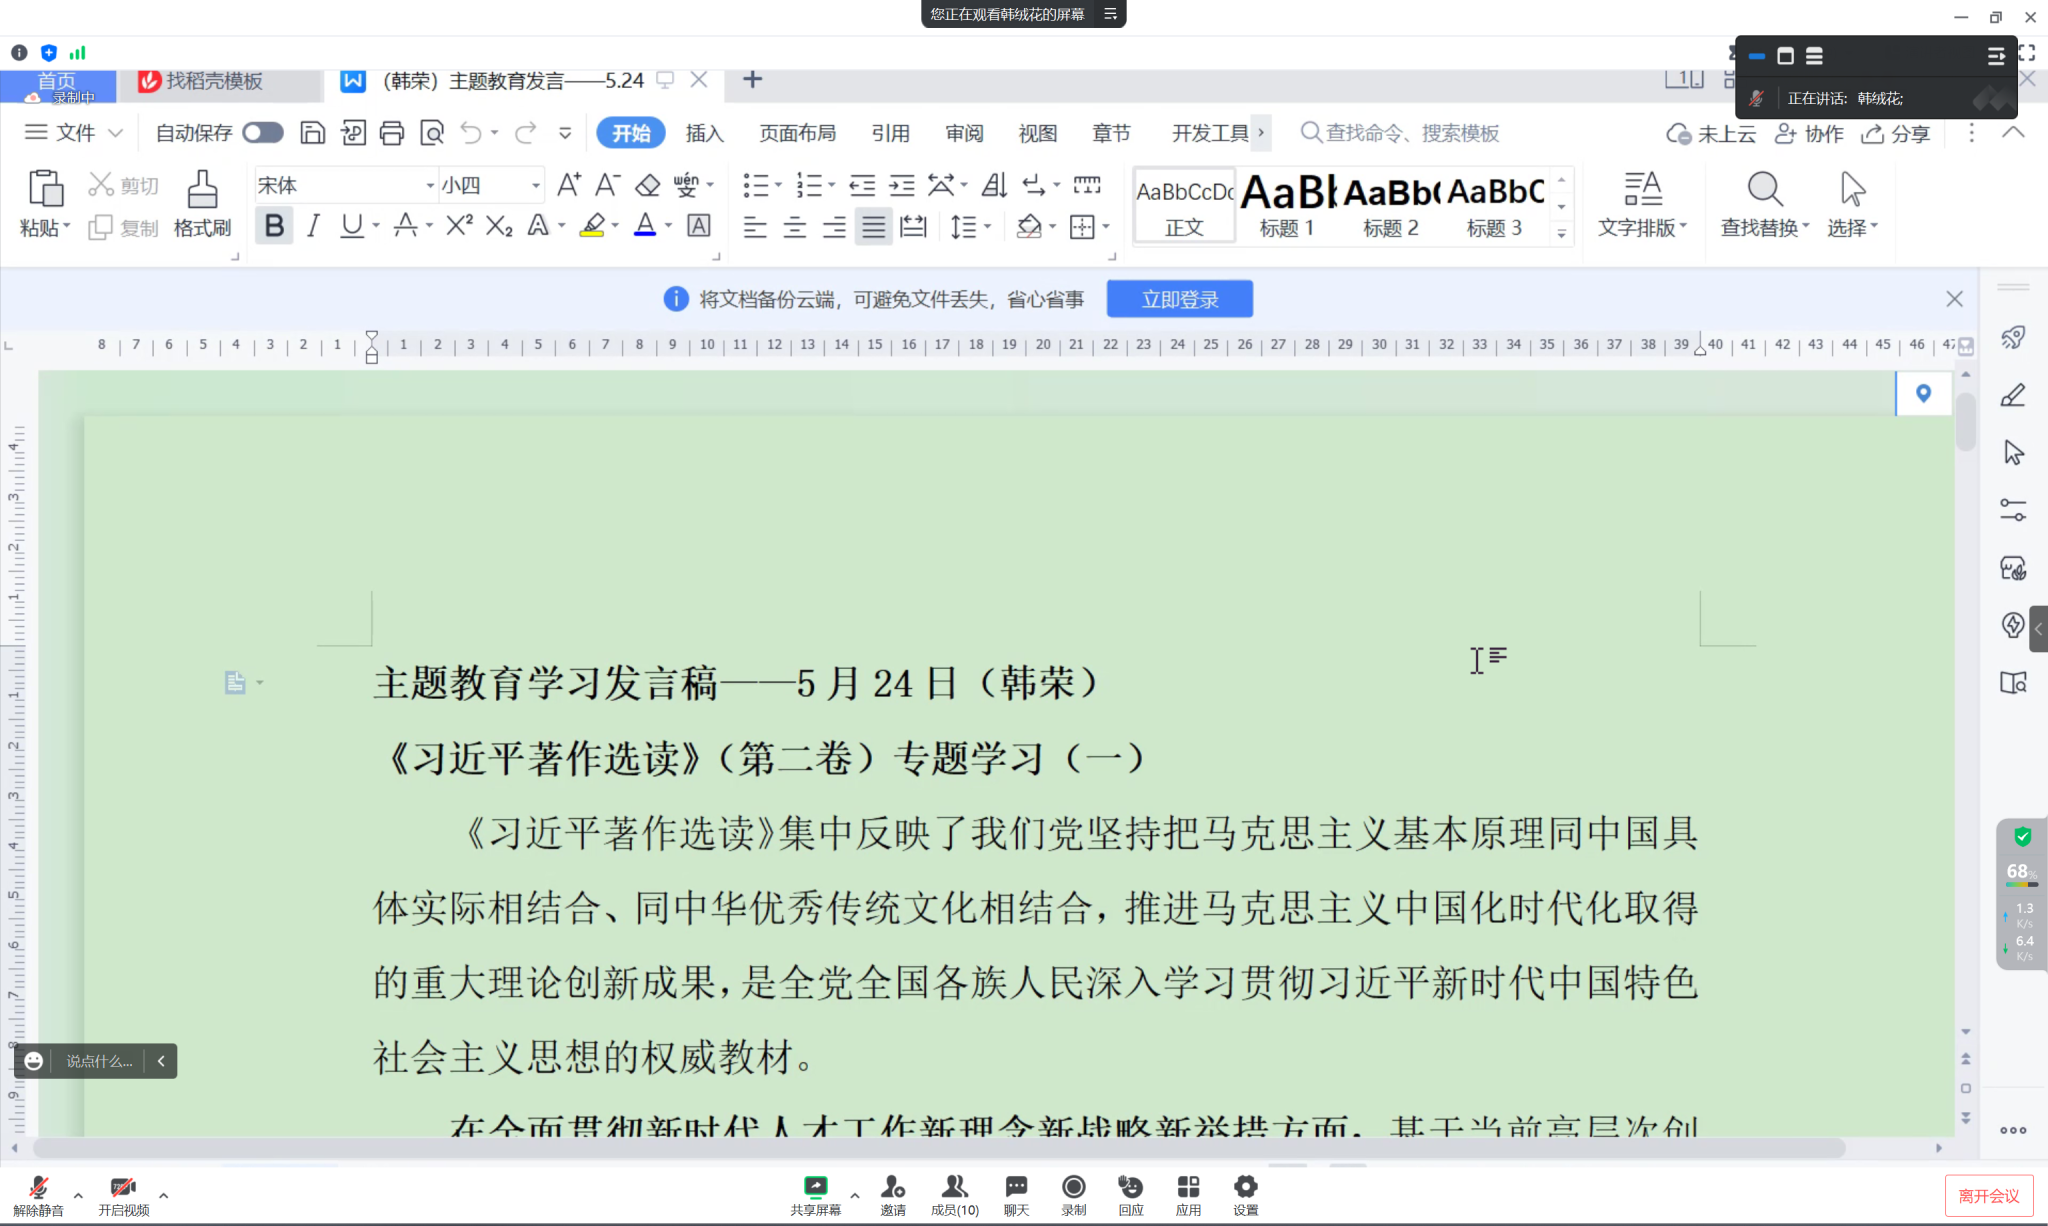Toggle bold formatting

(x=274, y=226)
